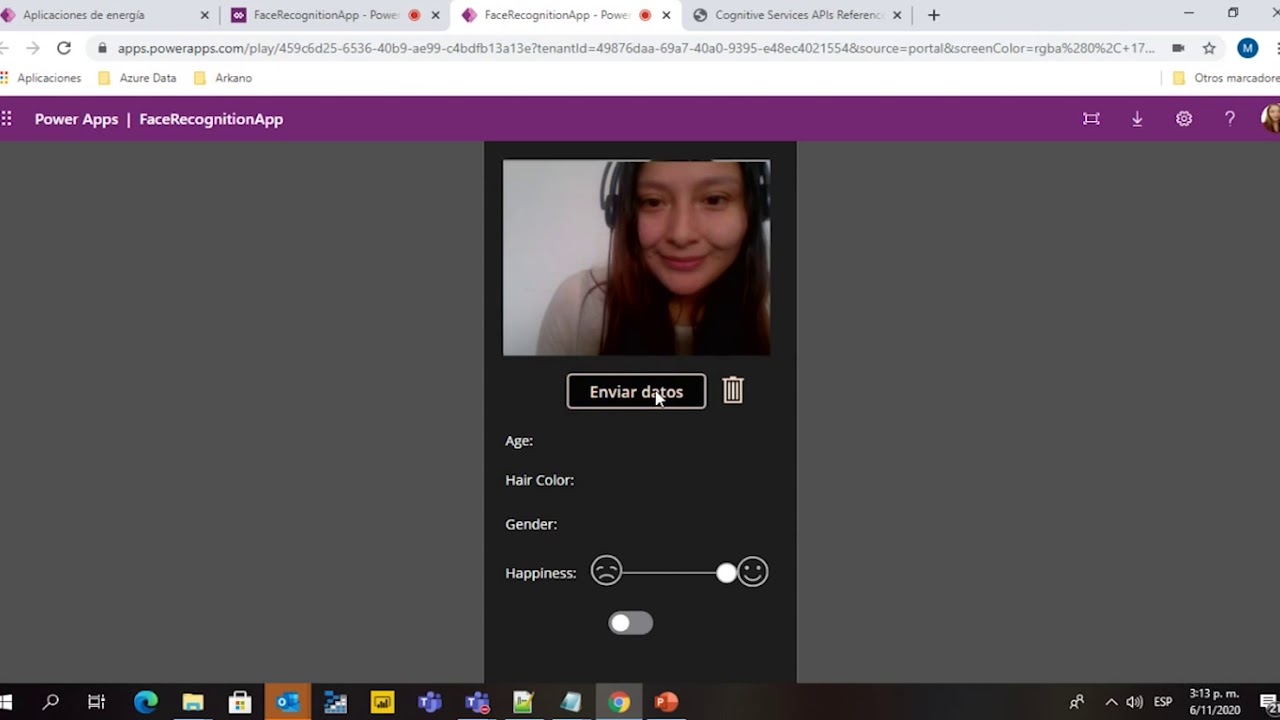1280x720 pixels.
Task: Toggle the switch below the Happiness slider
Action: click(630, 623)
